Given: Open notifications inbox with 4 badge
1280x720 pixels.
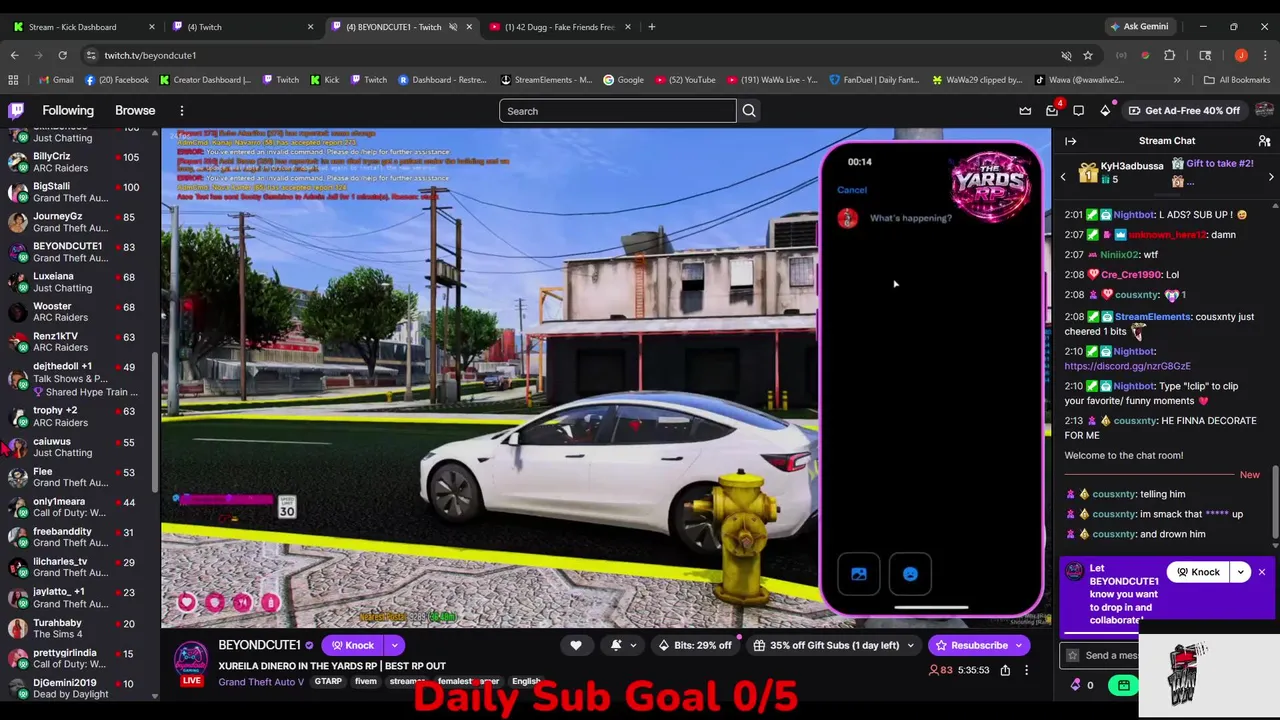Looking at the screenshot, I should (x=1053, y=111).
